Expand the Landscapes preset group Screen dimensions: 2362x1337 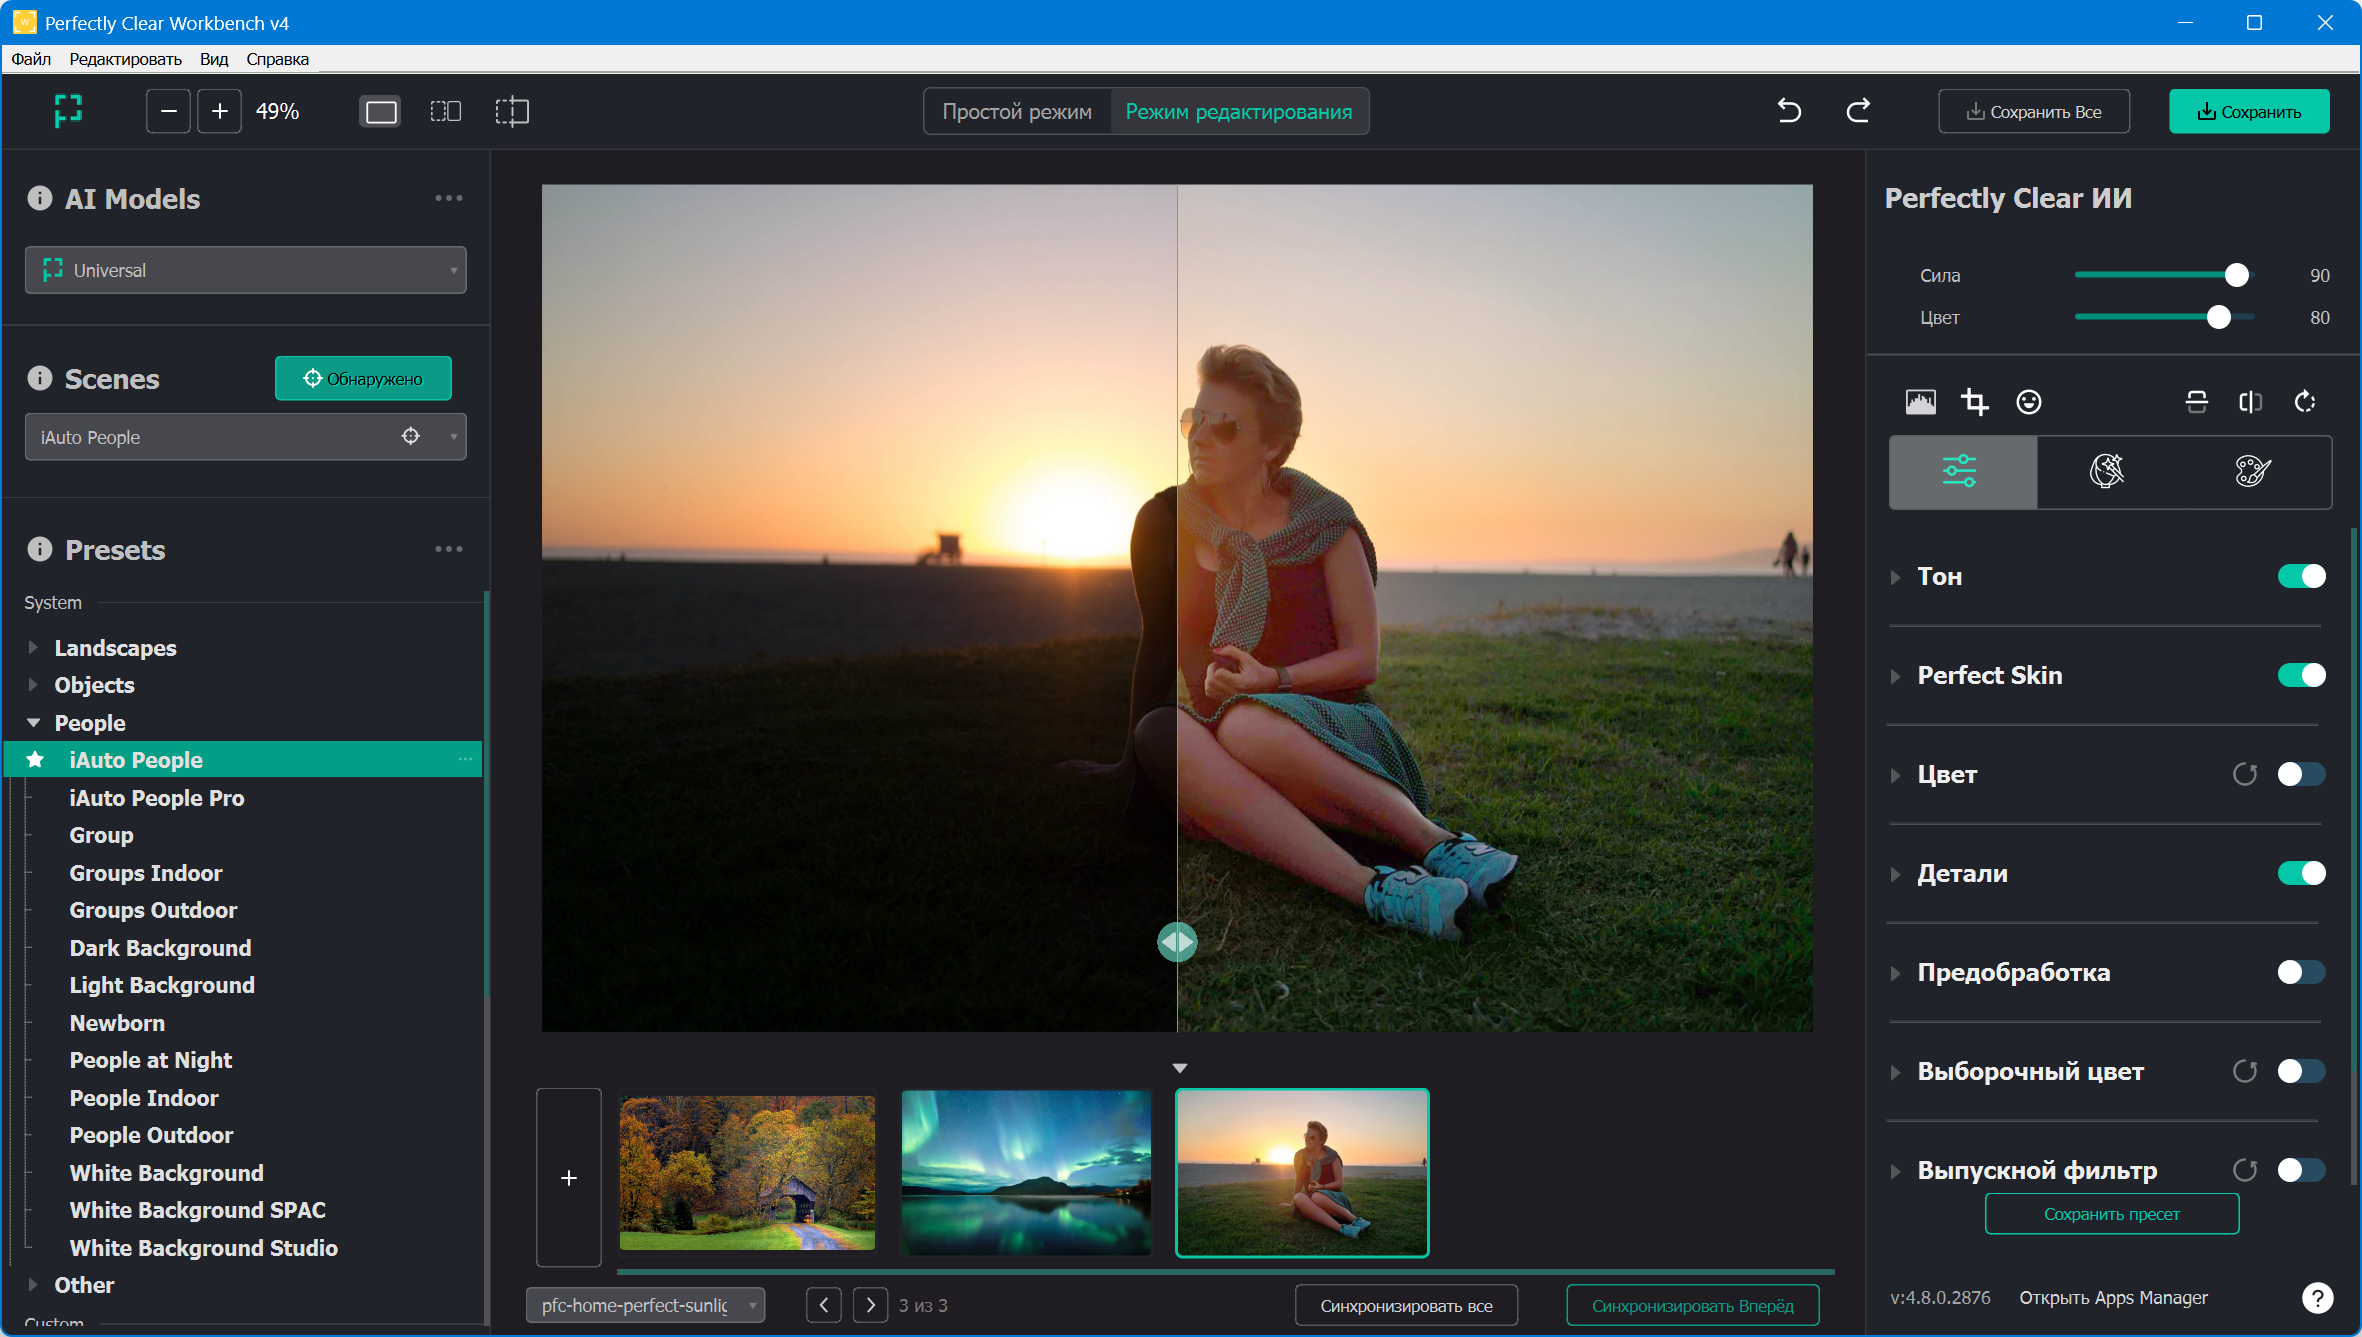[33, 648]
